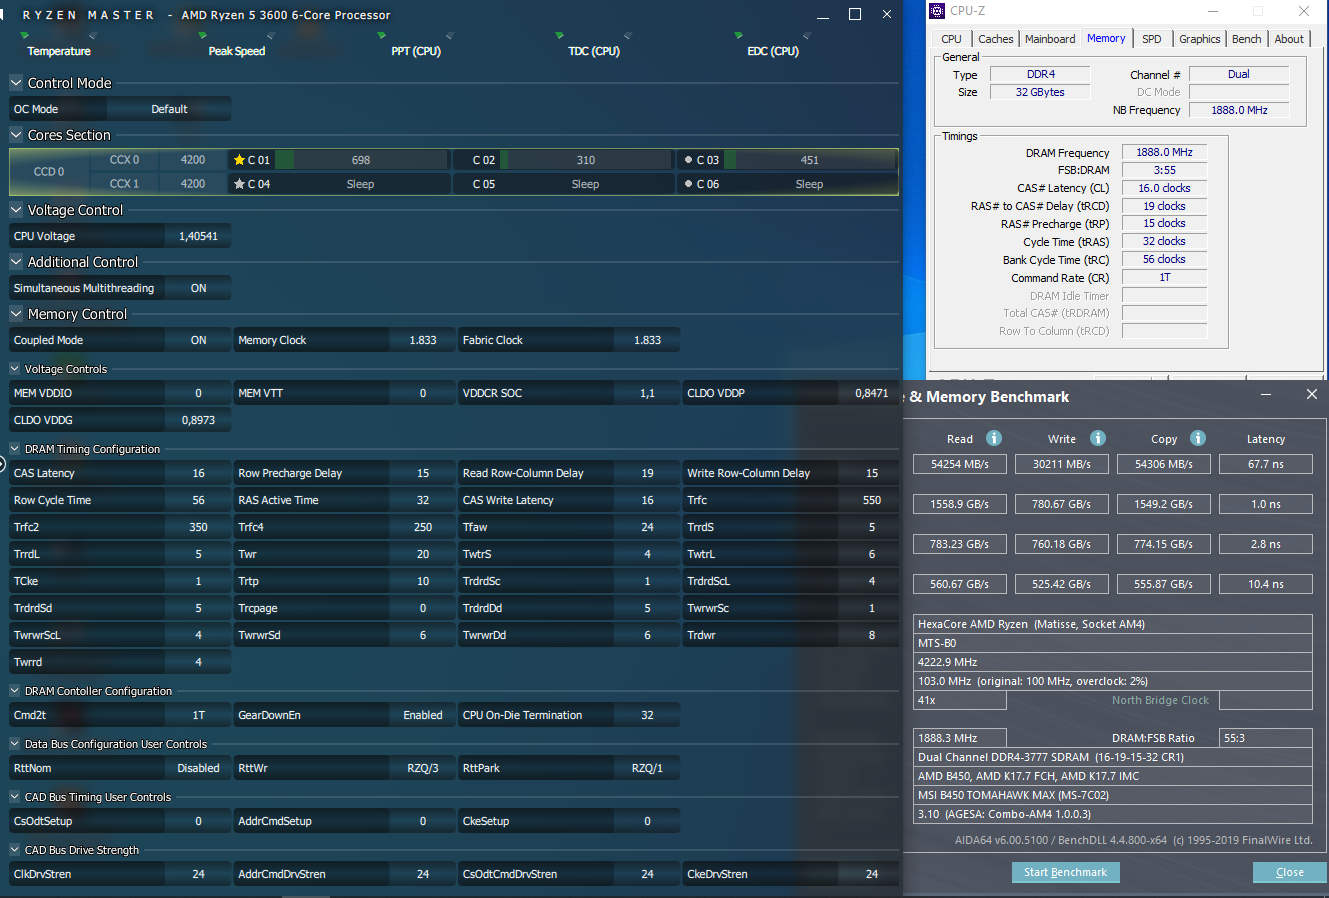Screen dimensions: 1329x898
Task: Collapse Data Bus Configuration User Controls
Action: pos(15,744)
